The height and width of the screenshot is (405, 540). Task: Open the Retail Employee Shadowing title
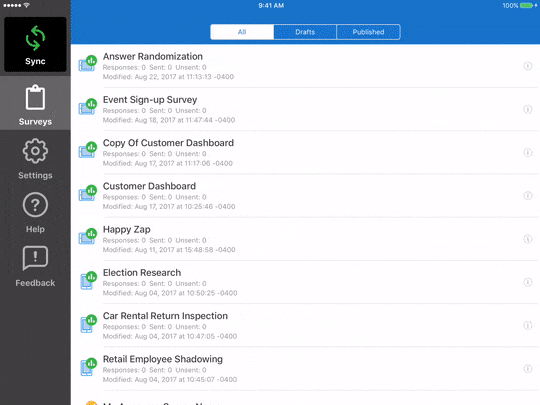(163, 359)
